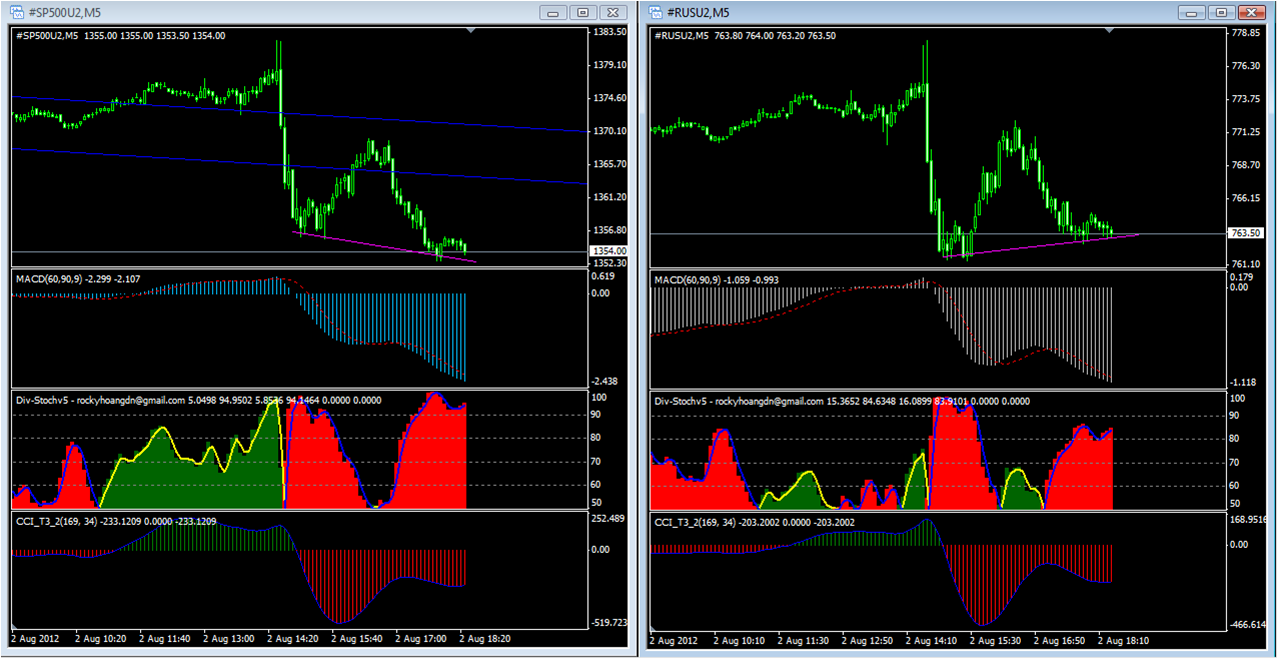Viewport: 1278px width, 660px height.
Task: Click the MACD scale value -1.118
Action: 1245,381
